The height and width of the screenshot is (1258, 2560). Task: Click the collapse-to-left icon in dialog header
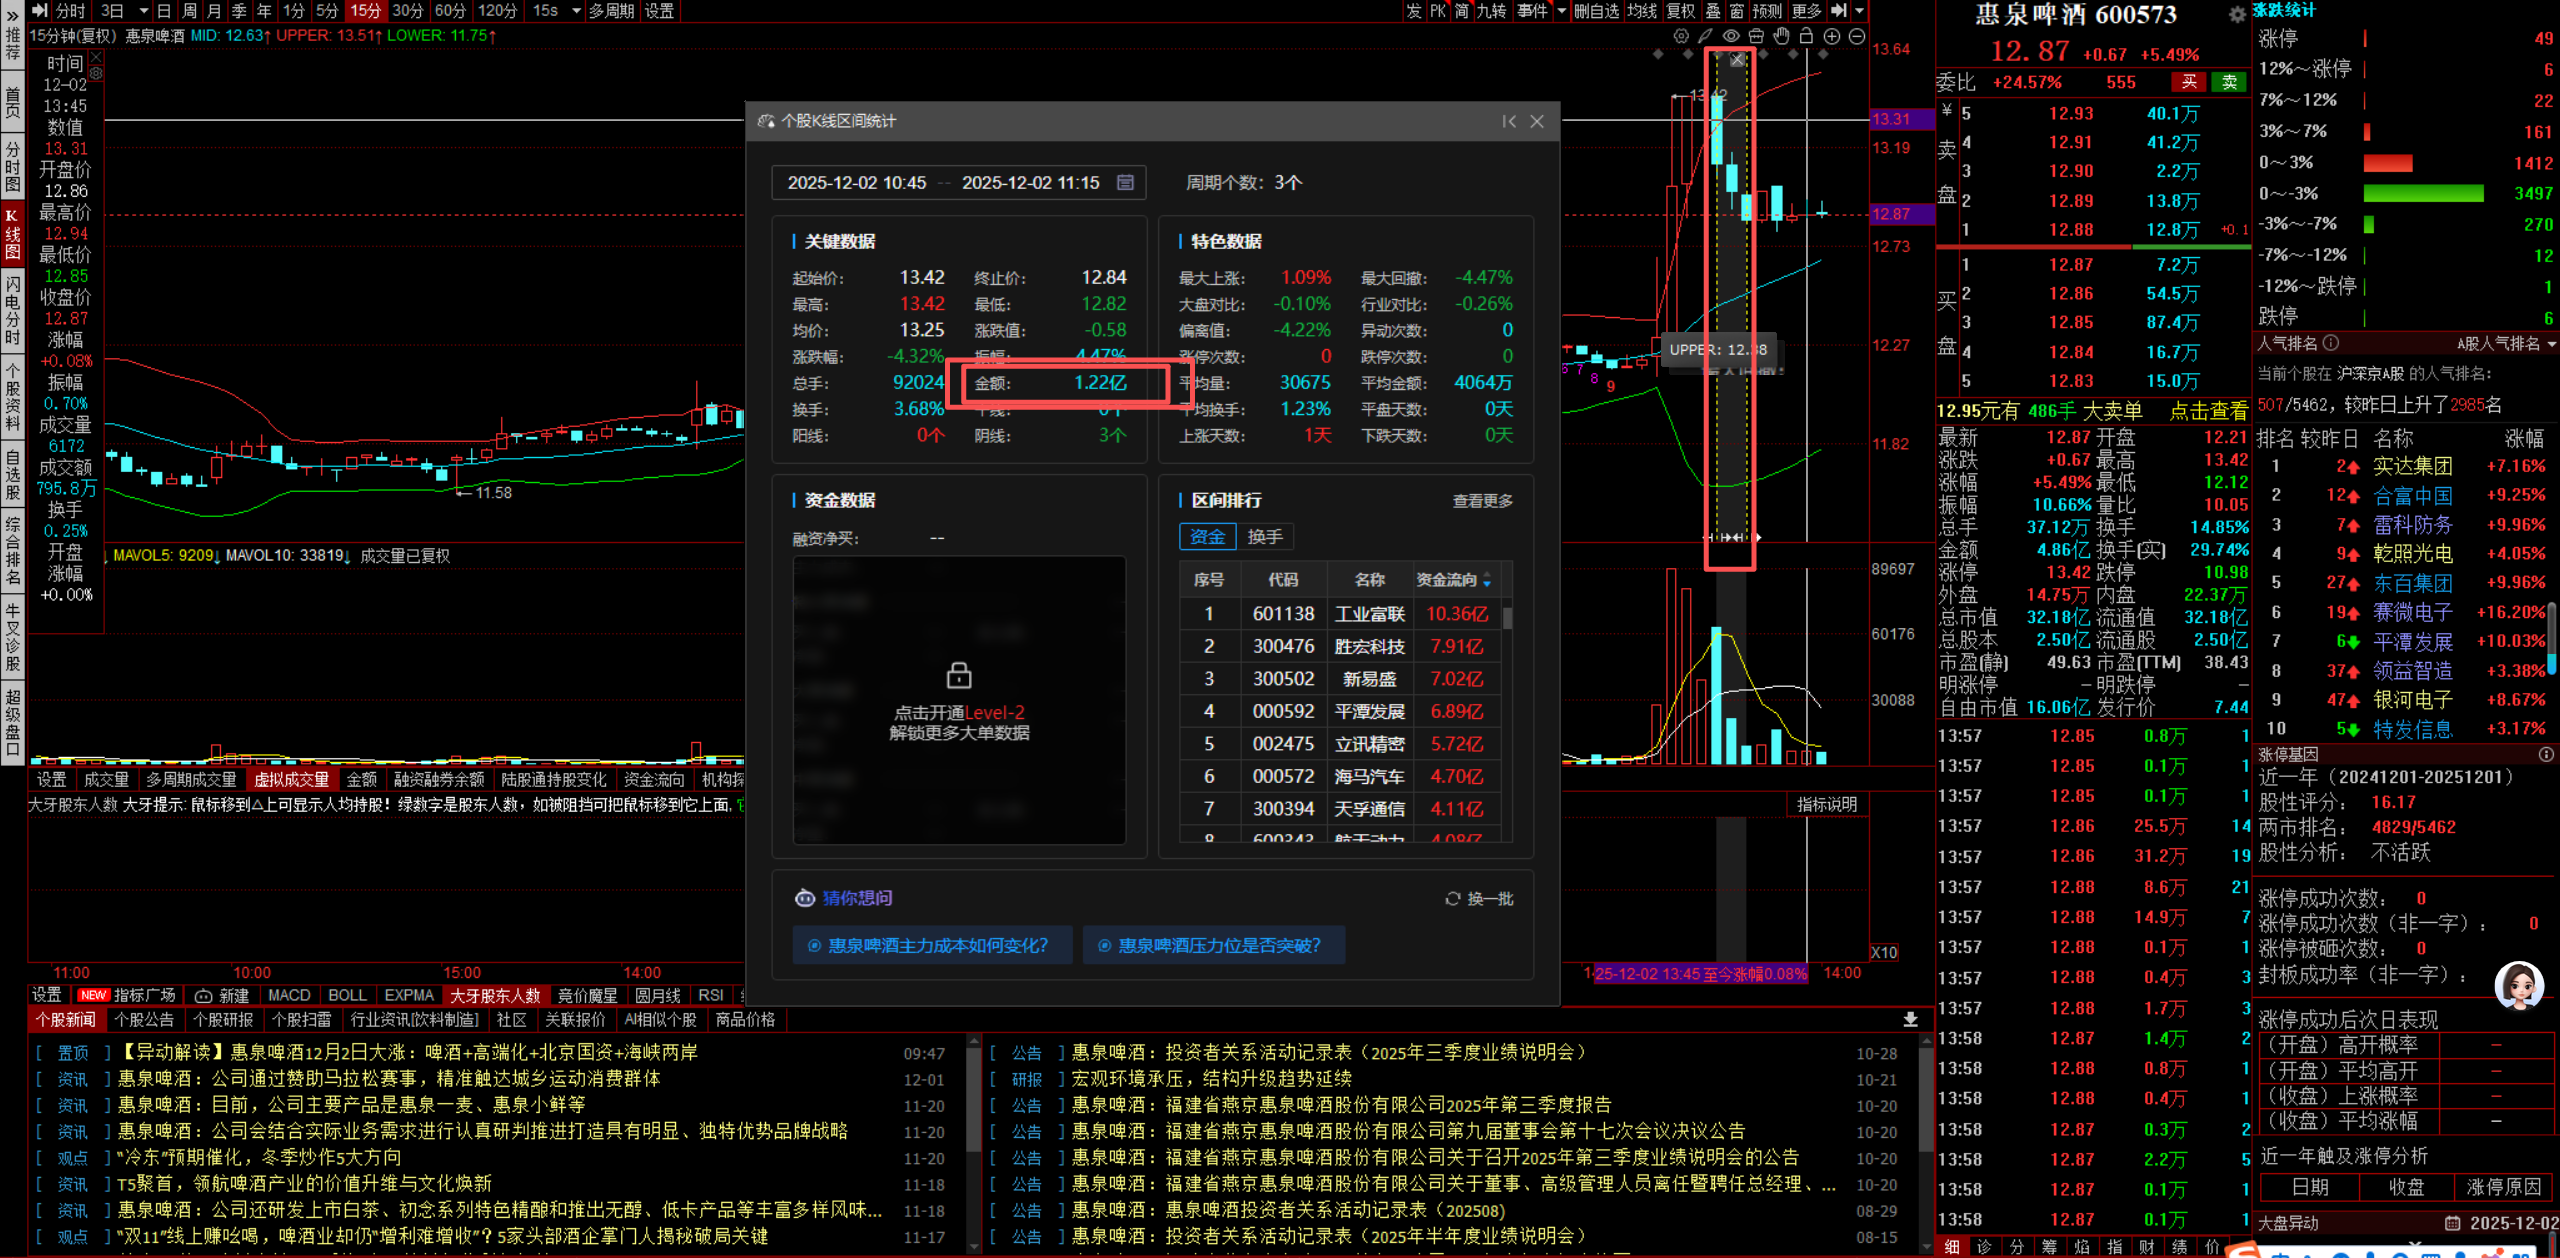click(x=1509, y=121)
